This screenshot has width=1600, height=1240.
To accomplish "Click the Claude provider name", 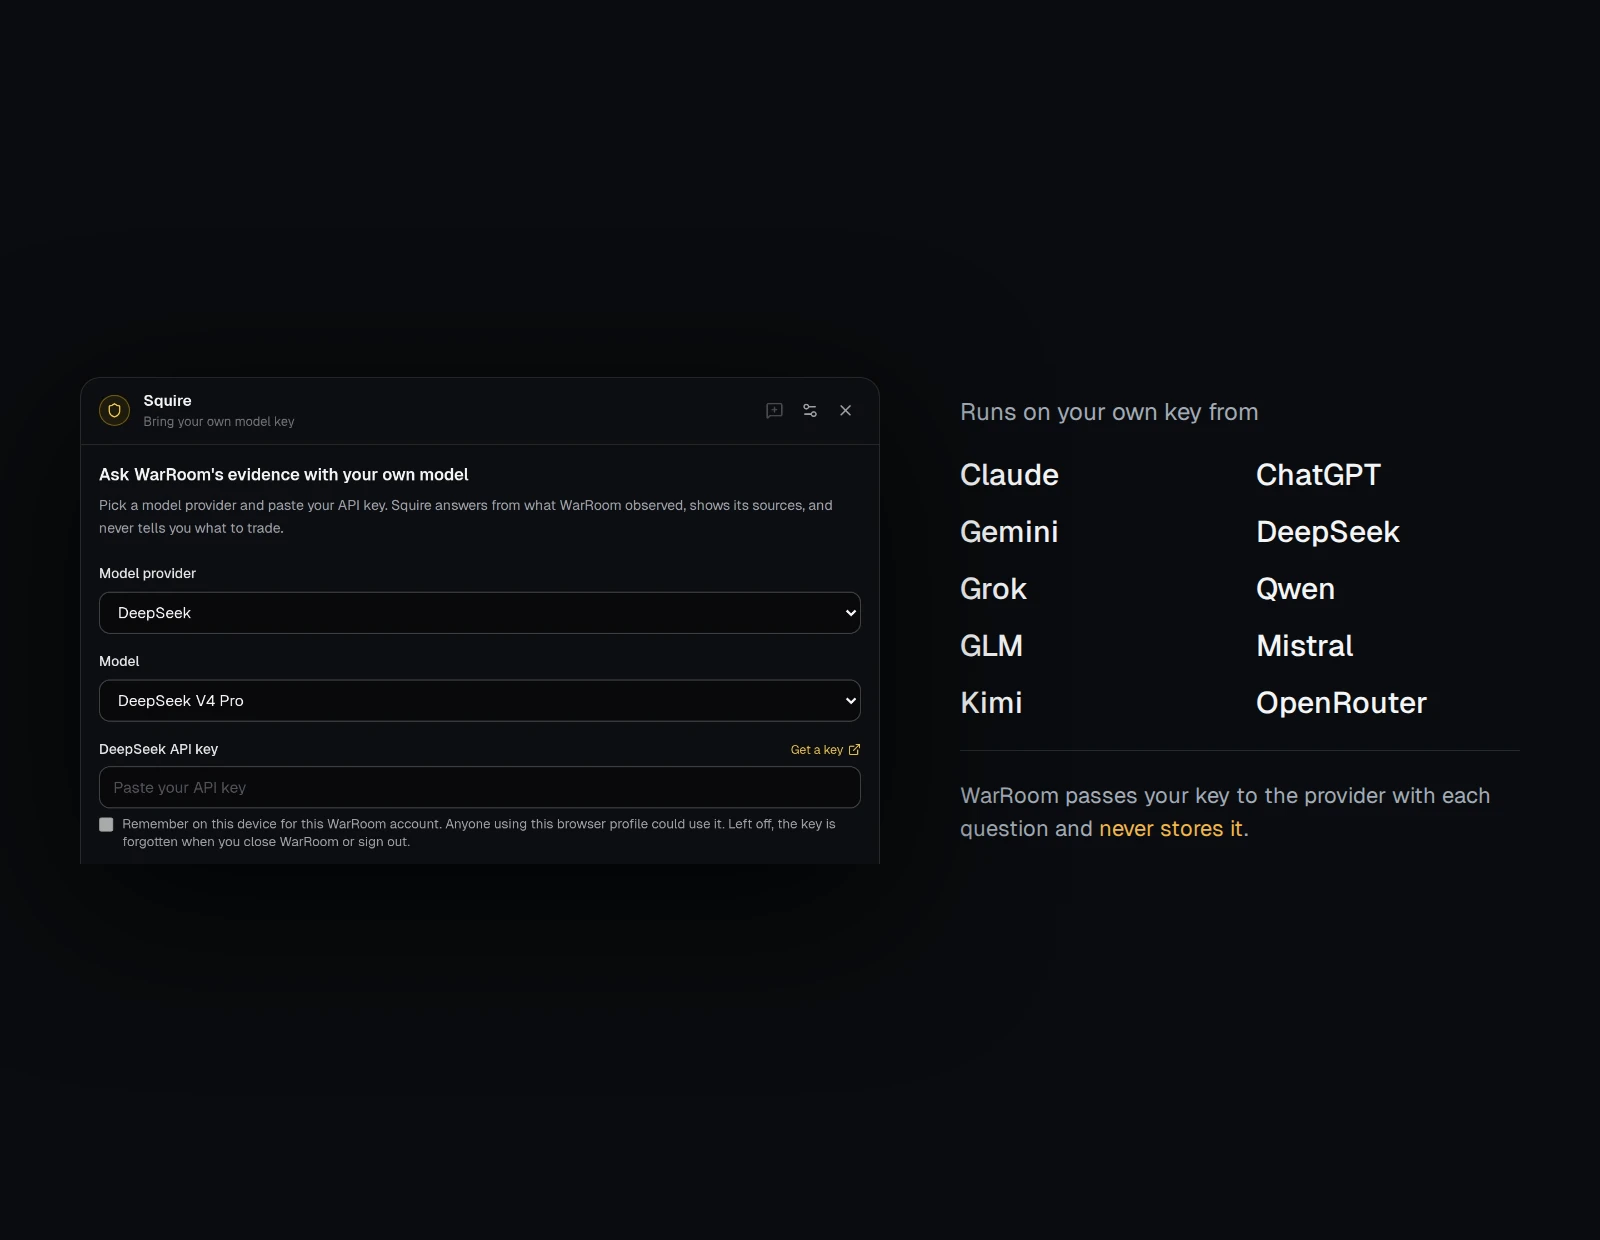I will click(1009, 475).
